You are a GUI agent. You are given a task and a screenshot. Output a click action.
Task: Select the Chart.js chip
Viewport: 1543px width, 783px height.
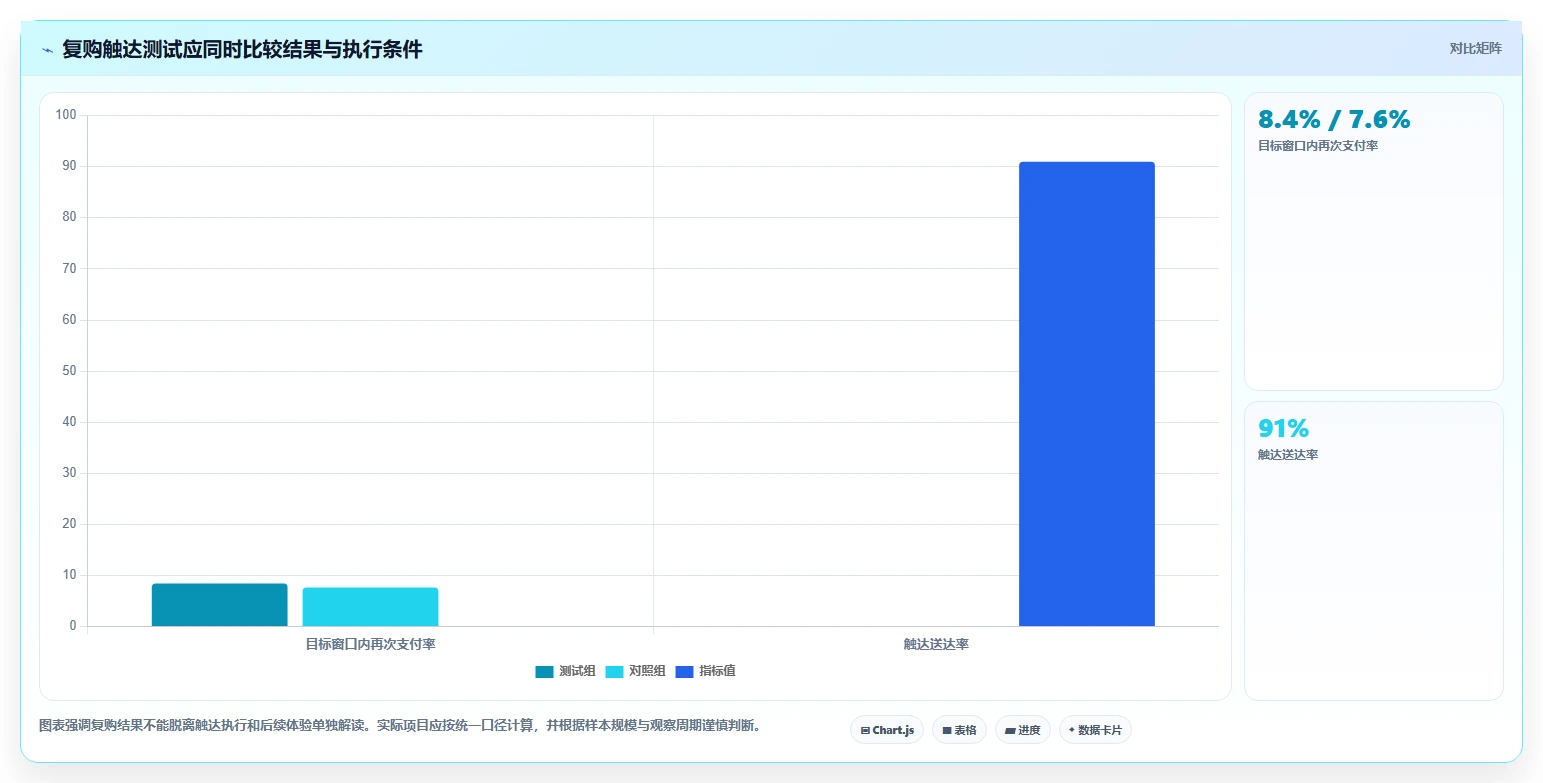[x=887, y=730]
